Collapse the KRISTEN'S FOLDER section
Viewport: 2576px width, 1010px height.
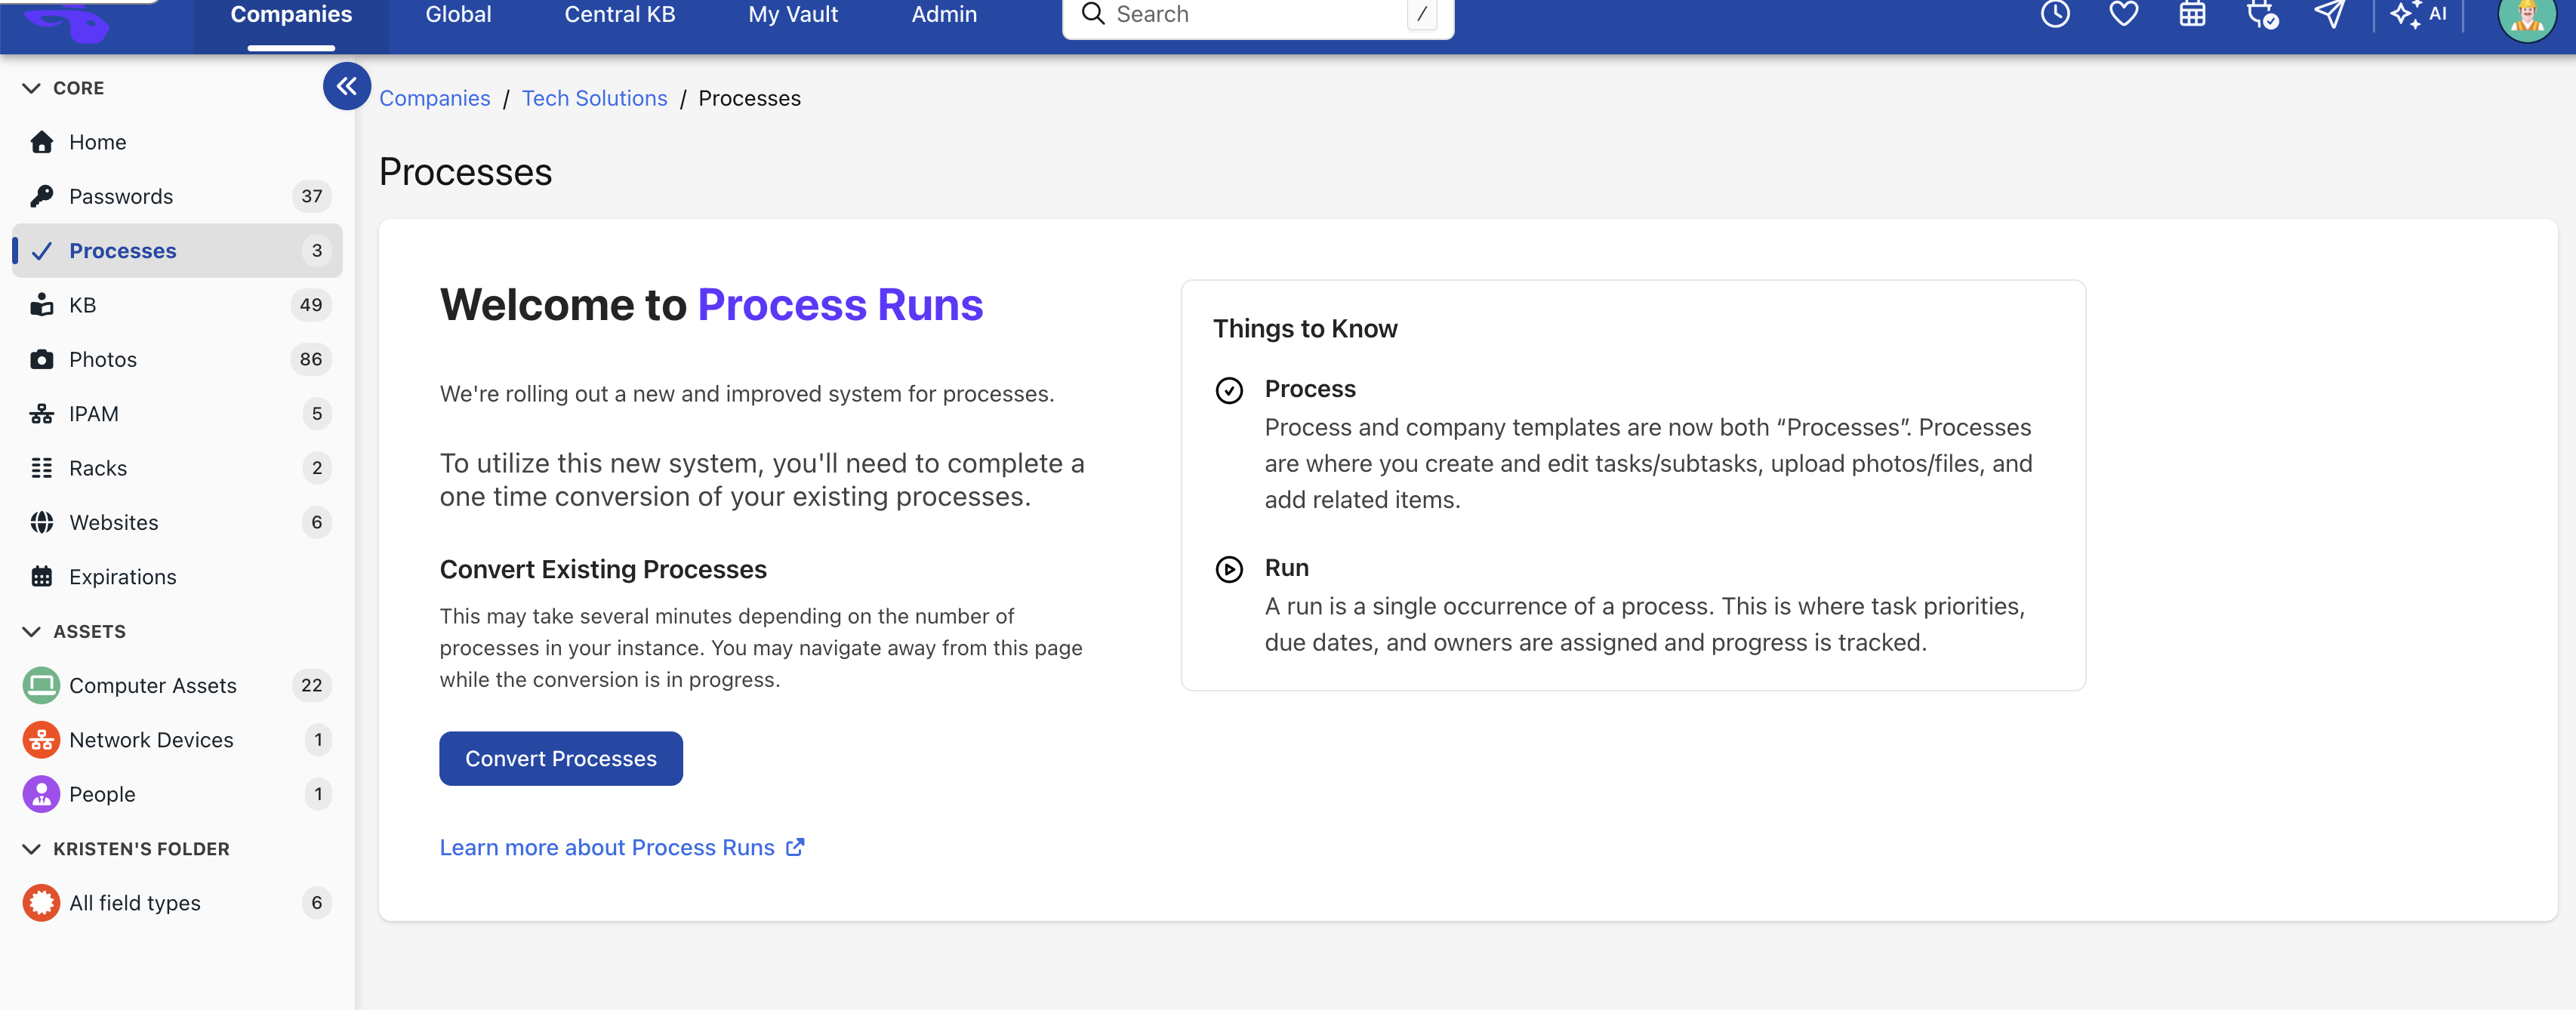tap(31, 849)
